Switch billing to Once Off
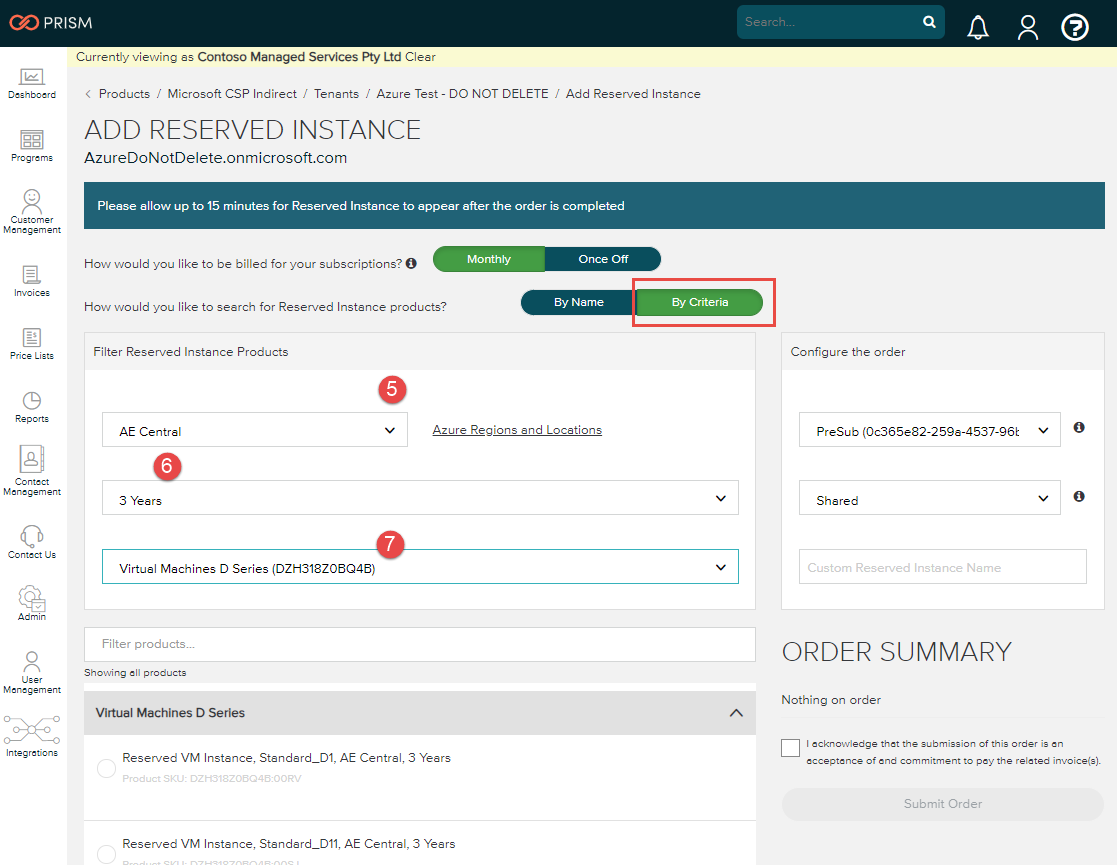This screenshot has width=1117, height=865. coord(603,259)
